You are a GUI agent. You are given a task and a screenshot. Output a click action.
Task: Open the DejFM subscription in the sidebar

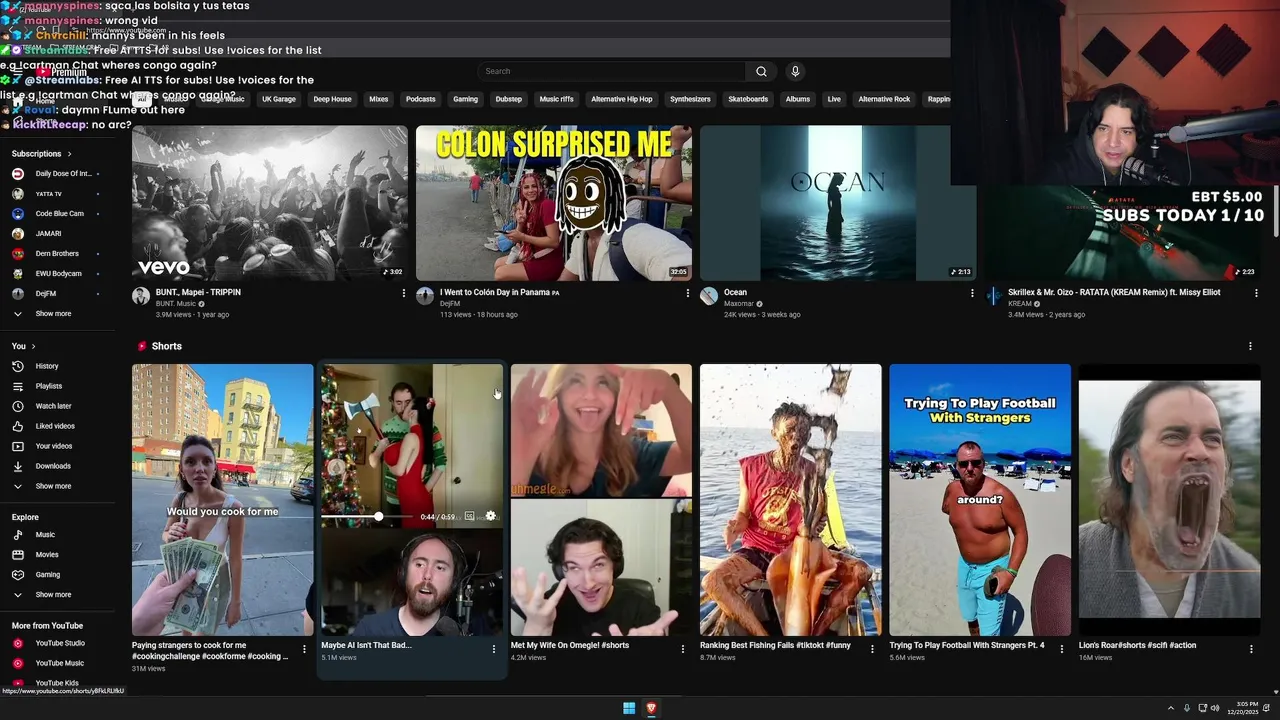46,294
